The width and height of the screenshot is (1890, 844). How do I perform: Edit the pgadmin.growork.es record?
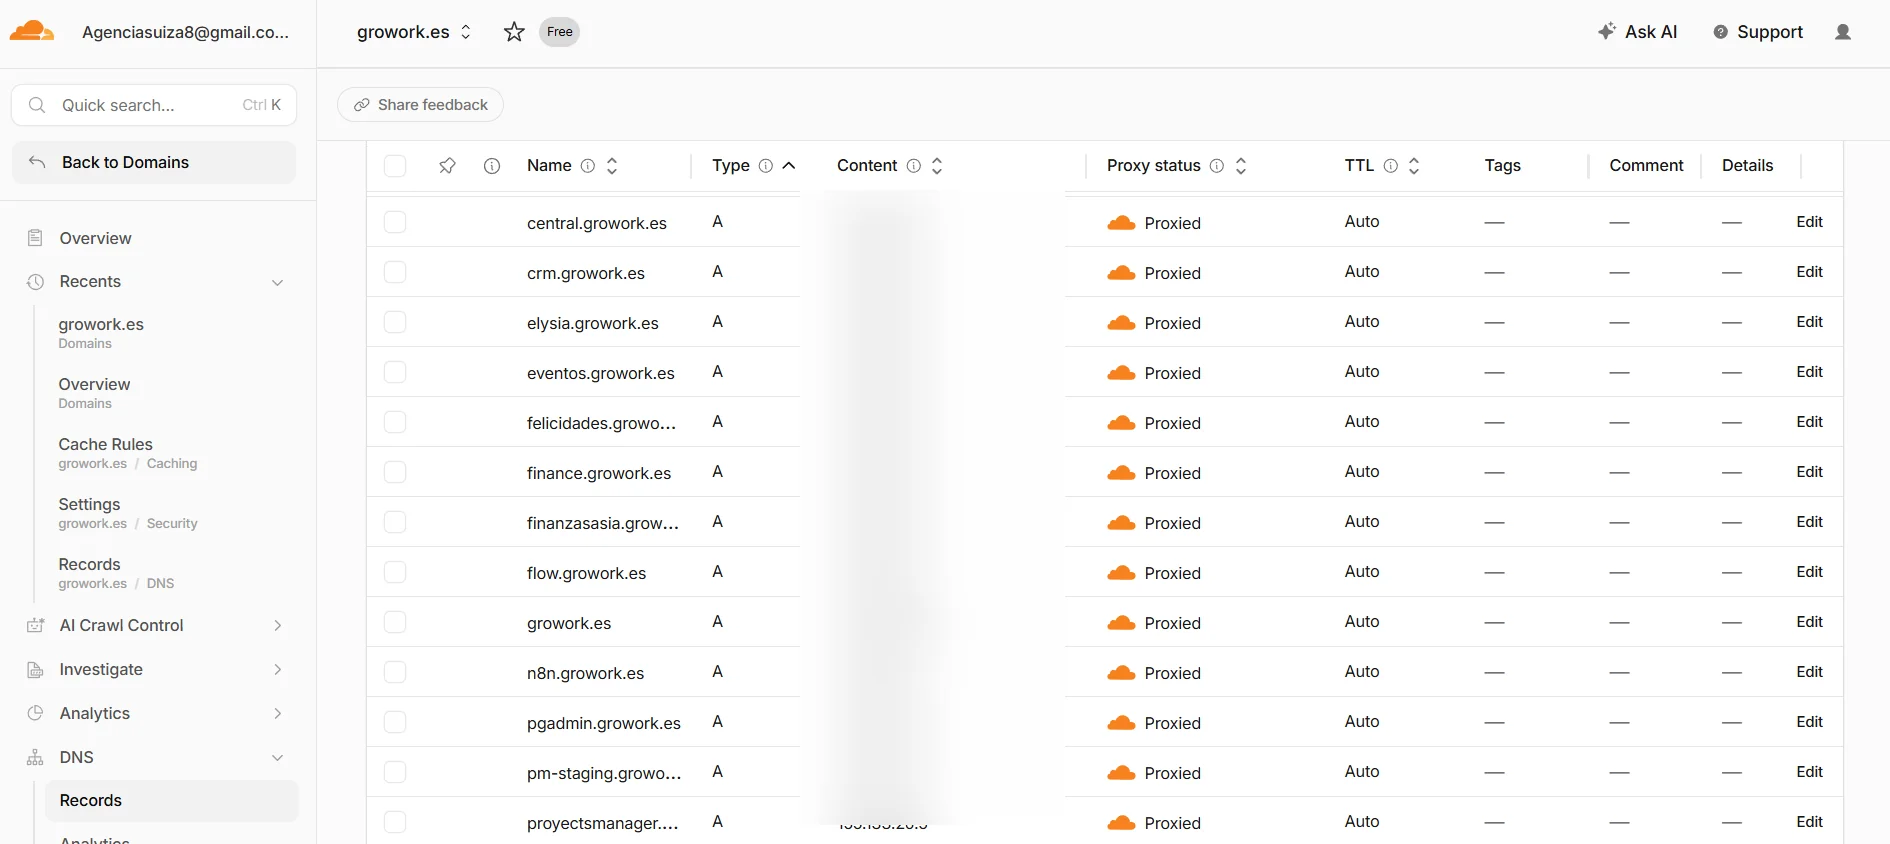[1809, 722]
